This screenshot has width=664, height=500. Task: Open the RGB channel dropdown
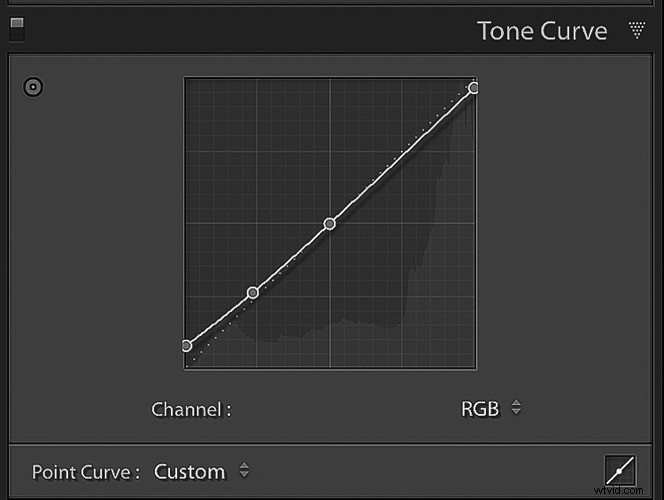pyautogui.click(x=480, y=409)
